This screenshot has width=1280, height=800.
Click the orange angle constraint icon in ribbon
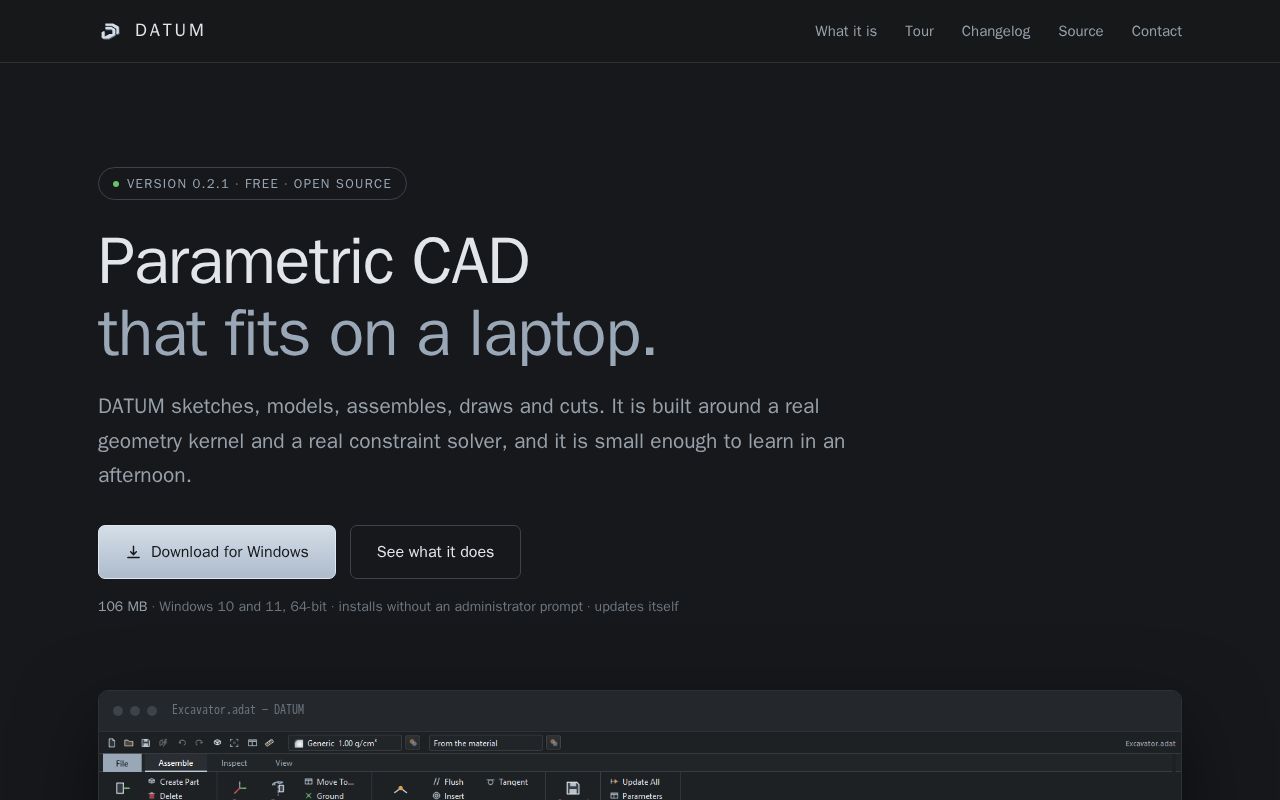(401, 789)
